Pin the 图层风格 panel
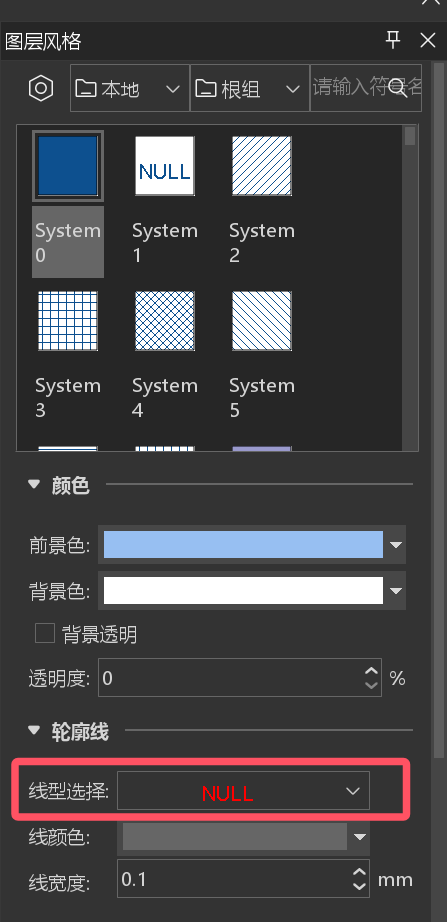The image size is (447, 922). 393,40
